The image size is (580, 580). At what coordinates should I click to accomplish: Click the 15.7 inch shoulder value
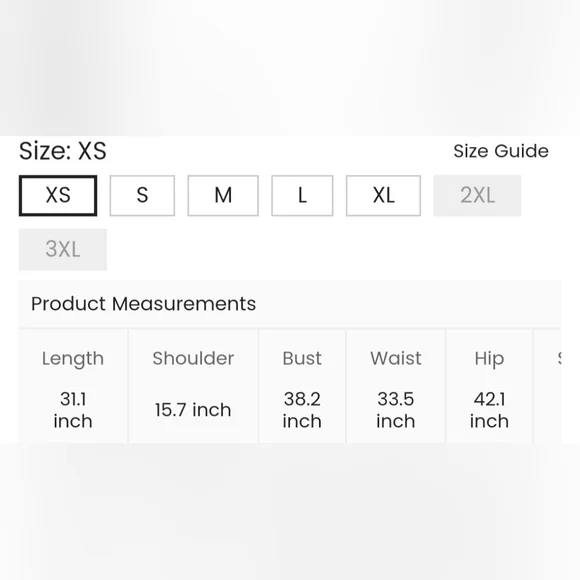(x=193, y=410)
